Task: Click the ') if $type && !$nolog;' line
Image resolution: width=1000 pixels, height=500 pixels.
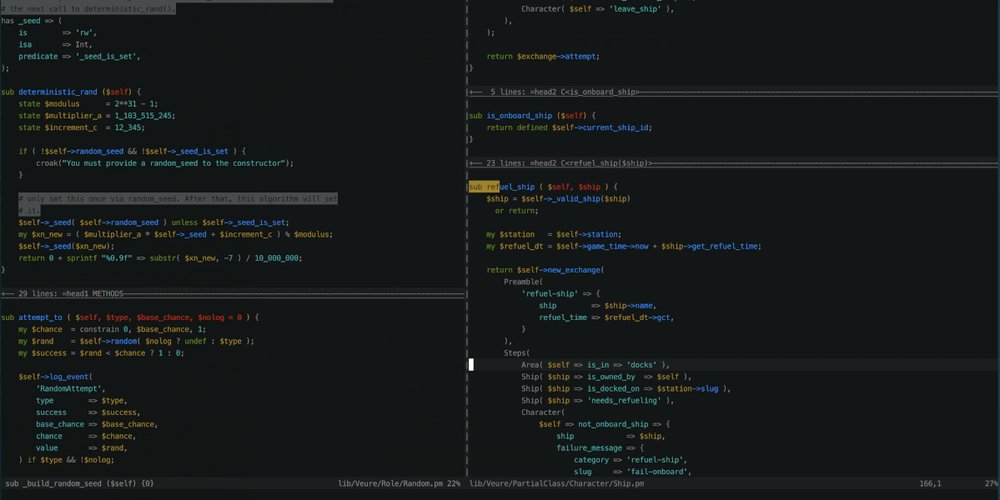Action: (66, 460)
